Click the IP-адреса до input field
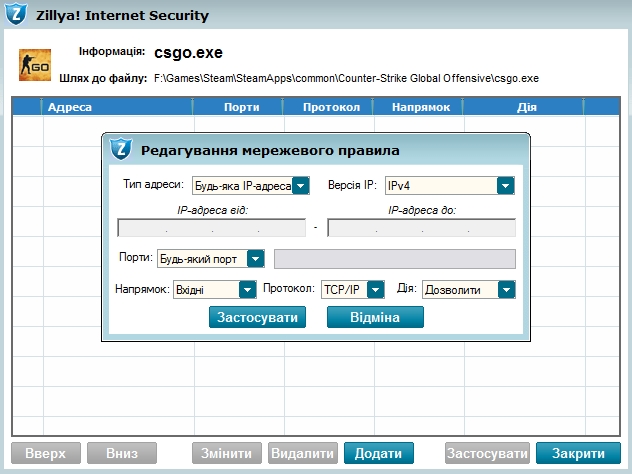The height and width of the screenshot is (474, 632). [x=421, y=228]
